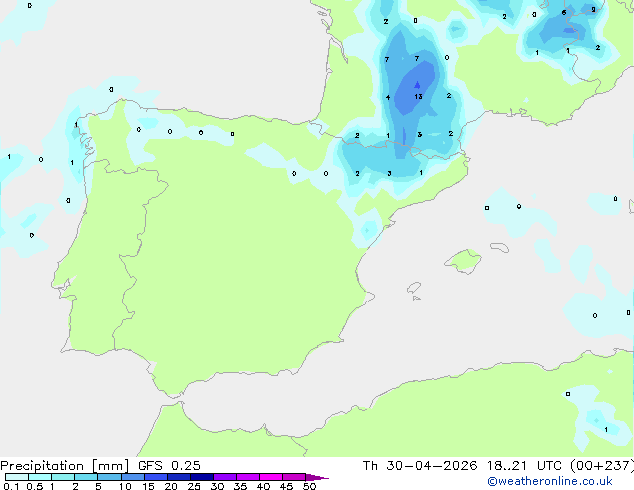Image resolution: width=634 pixels, height=490 pixels.
Task: Click the legend tick label '35'
Action: tap(240, 486)
